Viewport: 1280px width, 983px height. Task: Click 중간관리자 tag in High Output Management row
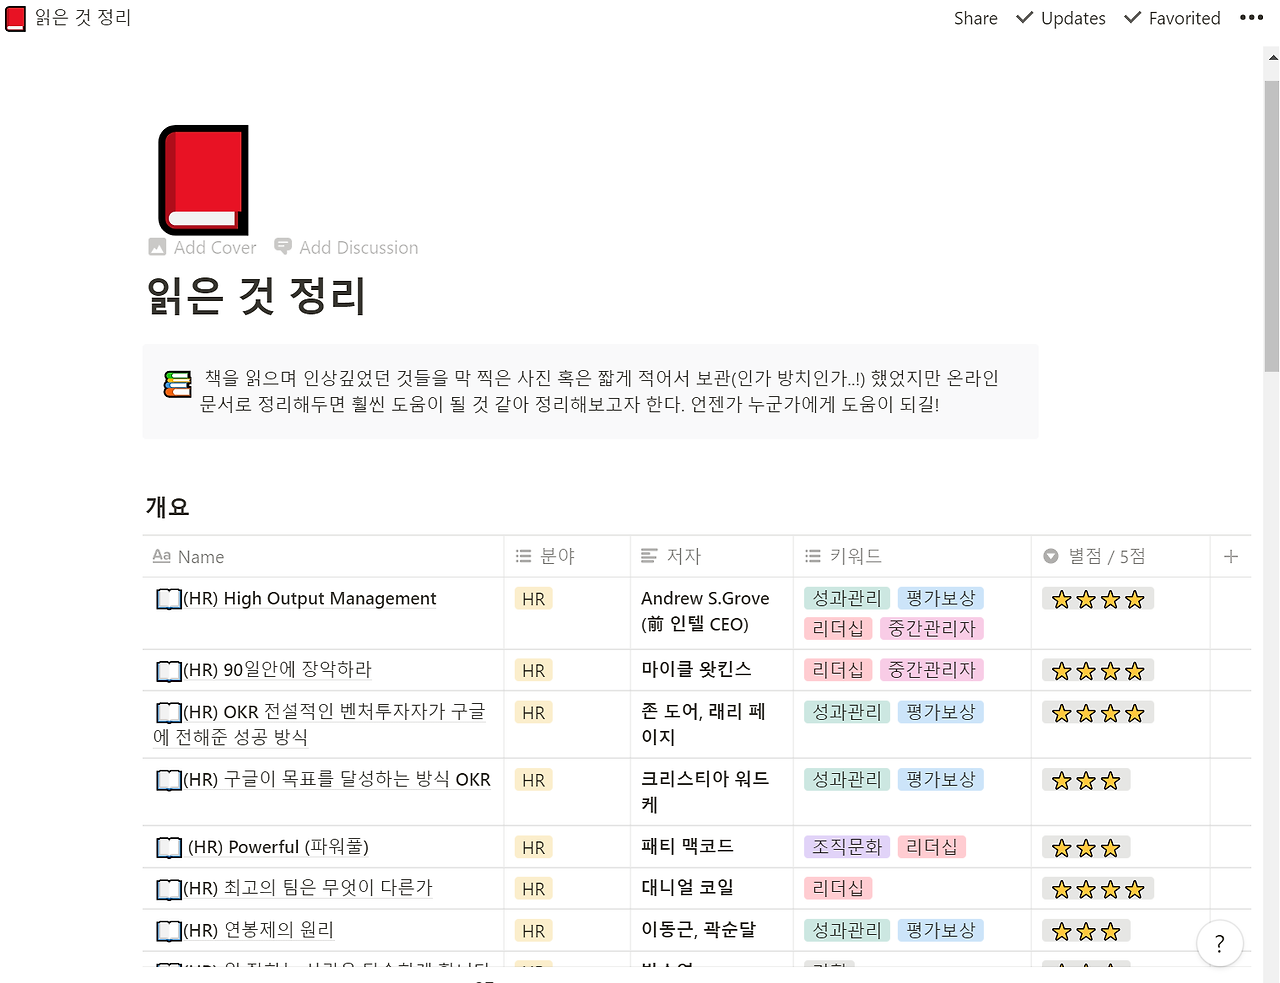pos(932,629)
